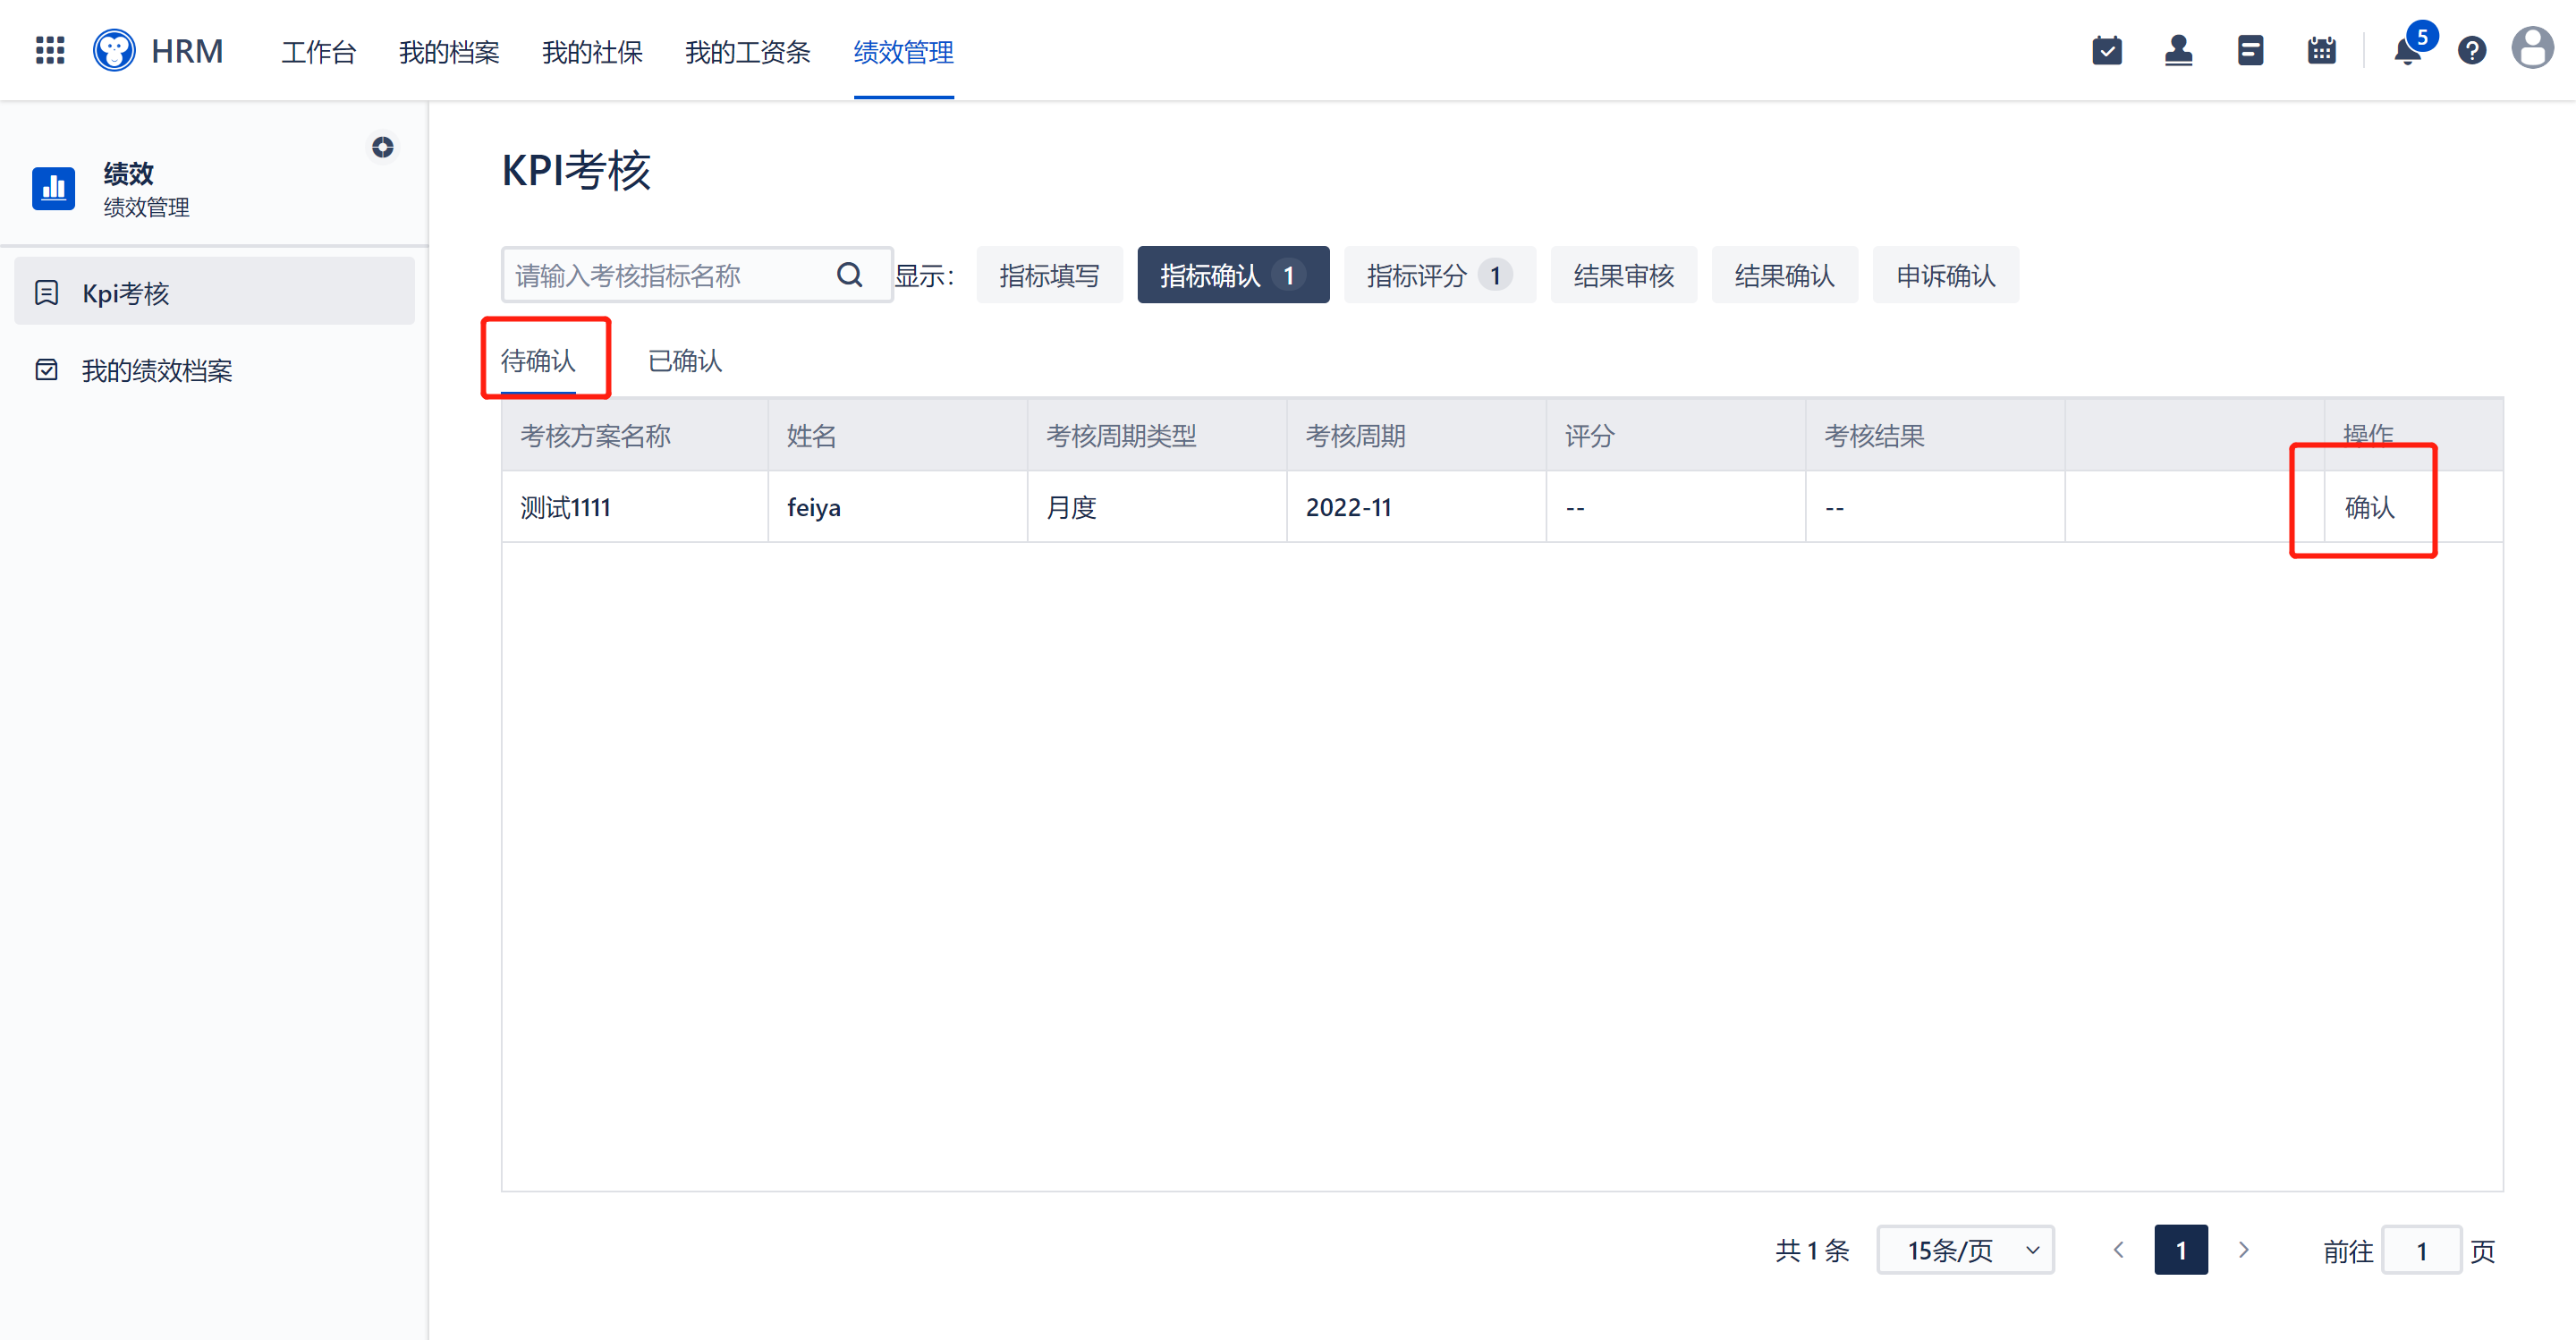Go to next page arrow
The width and height of the screenshot is (2576, 1340).
(2243, 1249)
